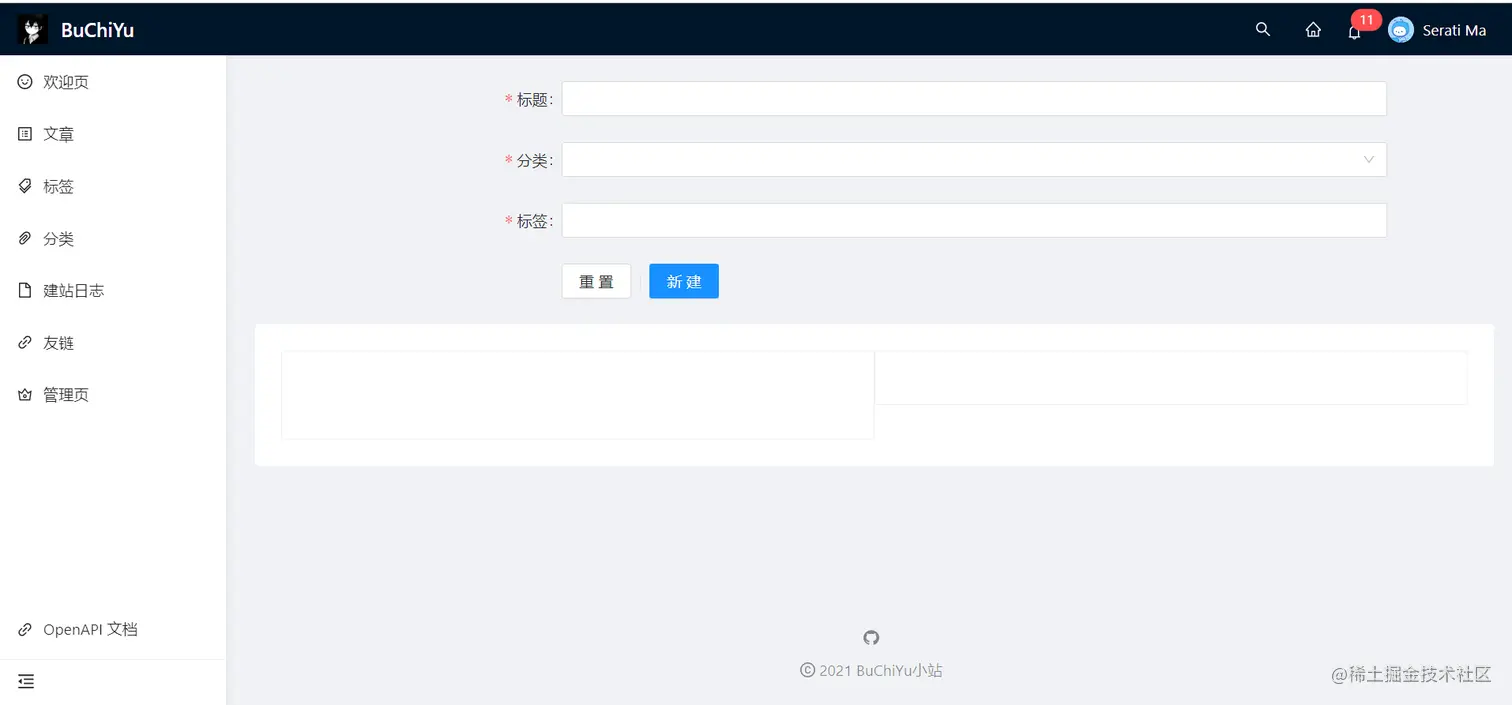Open the 分类 menu item

[113, 238]
